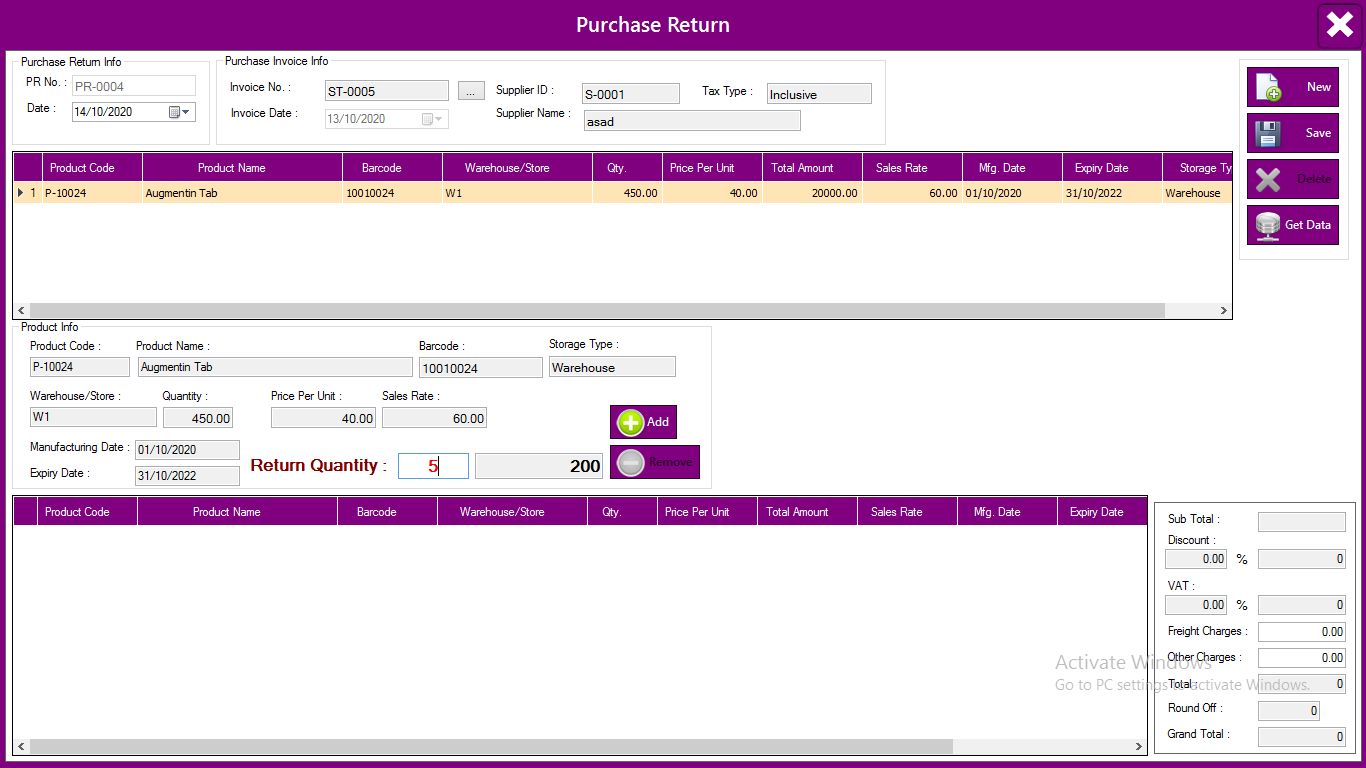This screenshot has width=1366, height=768.
Task: Click the row selector arrow of row 1
Action: [x=21, y=193]
